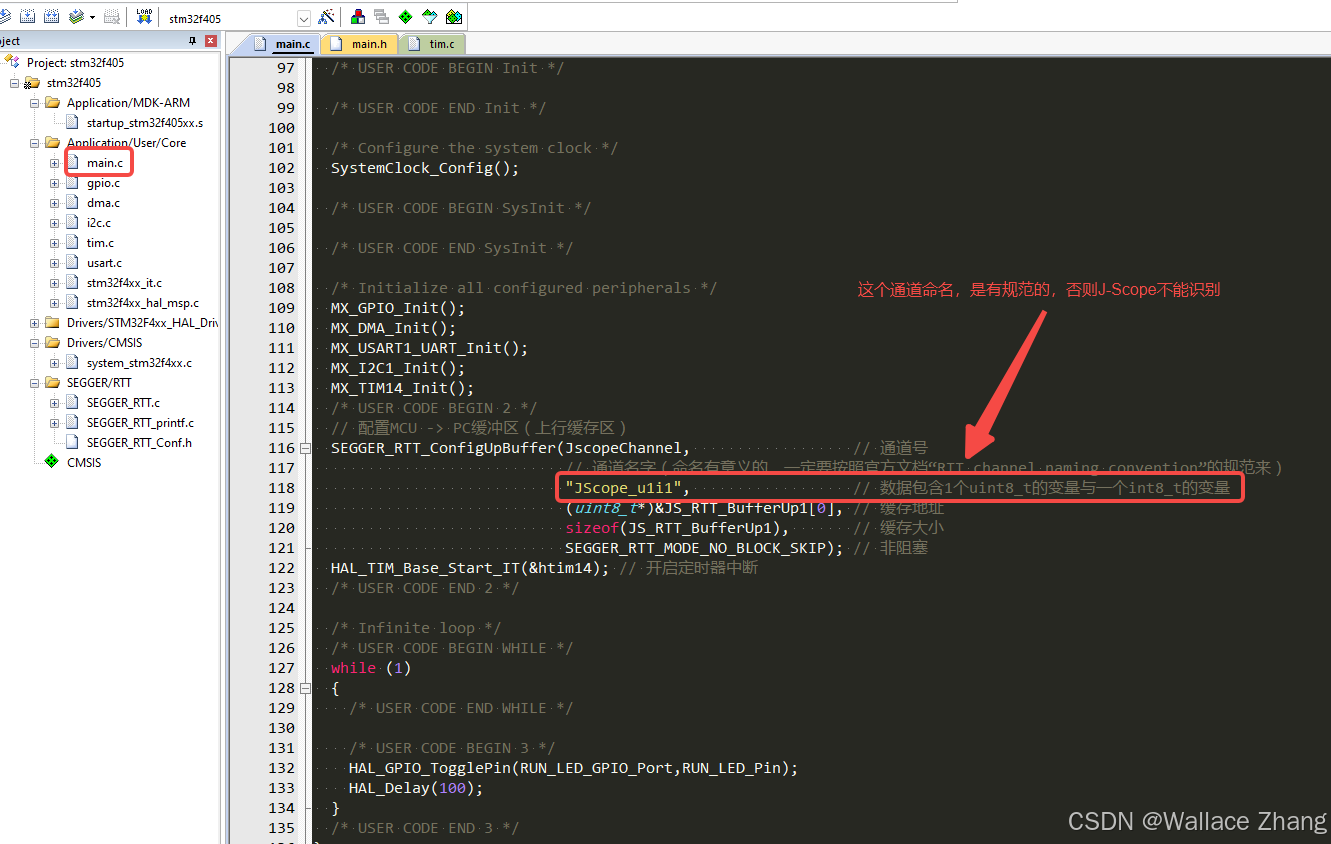Collapse code fold at line 128
Screen dimensions: 1331x844
[306, 688]
